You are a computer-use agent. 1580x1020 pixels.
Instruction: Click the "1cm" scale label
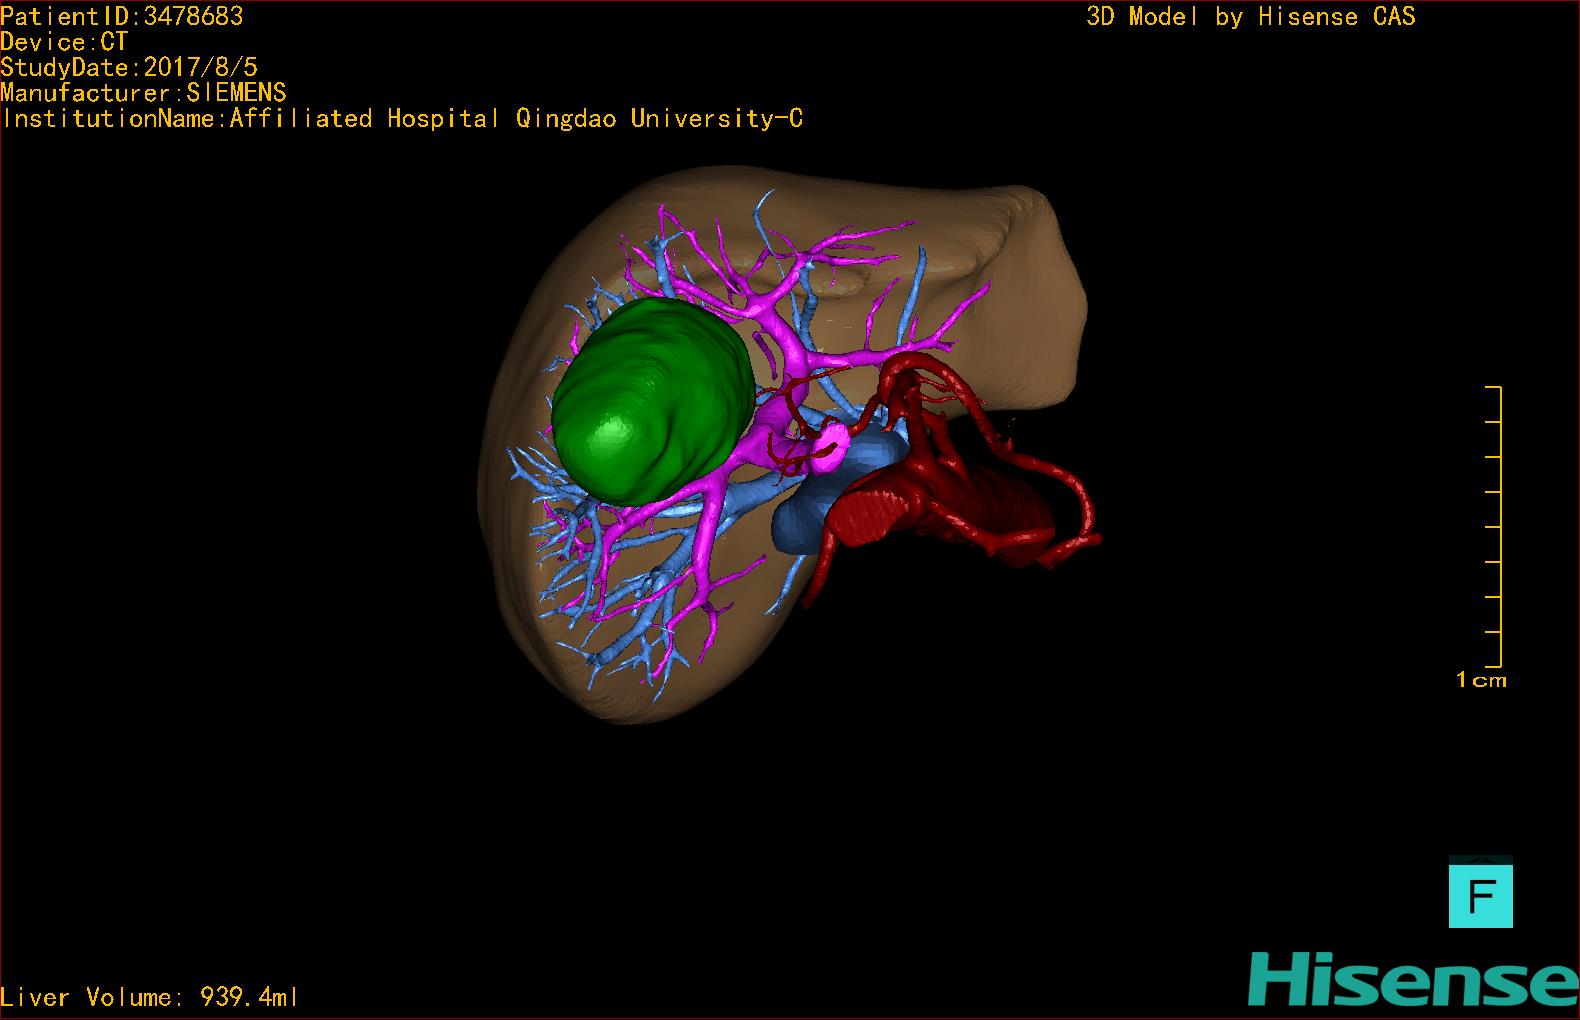[x=1481, y=680]
